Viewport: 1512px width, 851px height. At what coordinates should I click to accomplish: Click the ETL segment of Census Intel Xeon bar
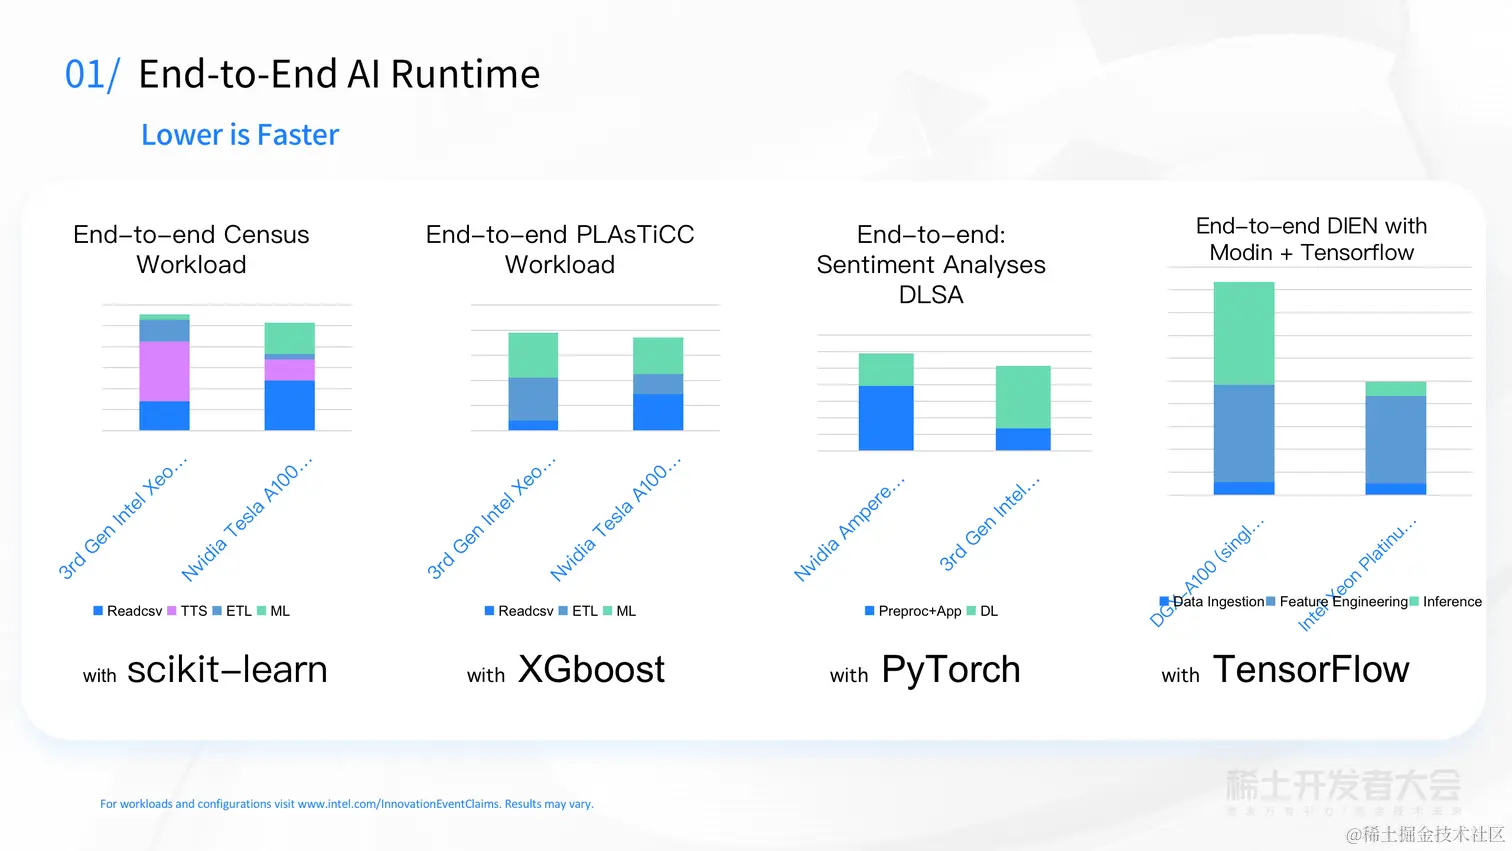click(x=164, y=331)
